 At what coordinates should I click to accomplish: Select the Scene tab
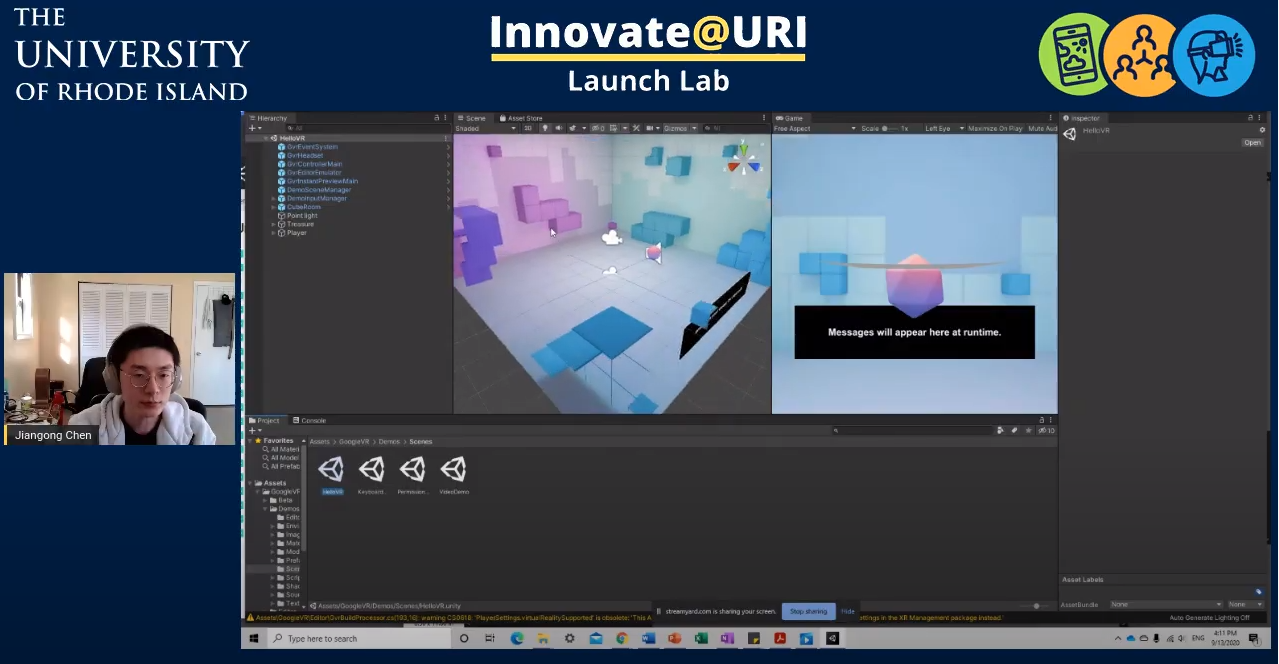coord(471,118)
